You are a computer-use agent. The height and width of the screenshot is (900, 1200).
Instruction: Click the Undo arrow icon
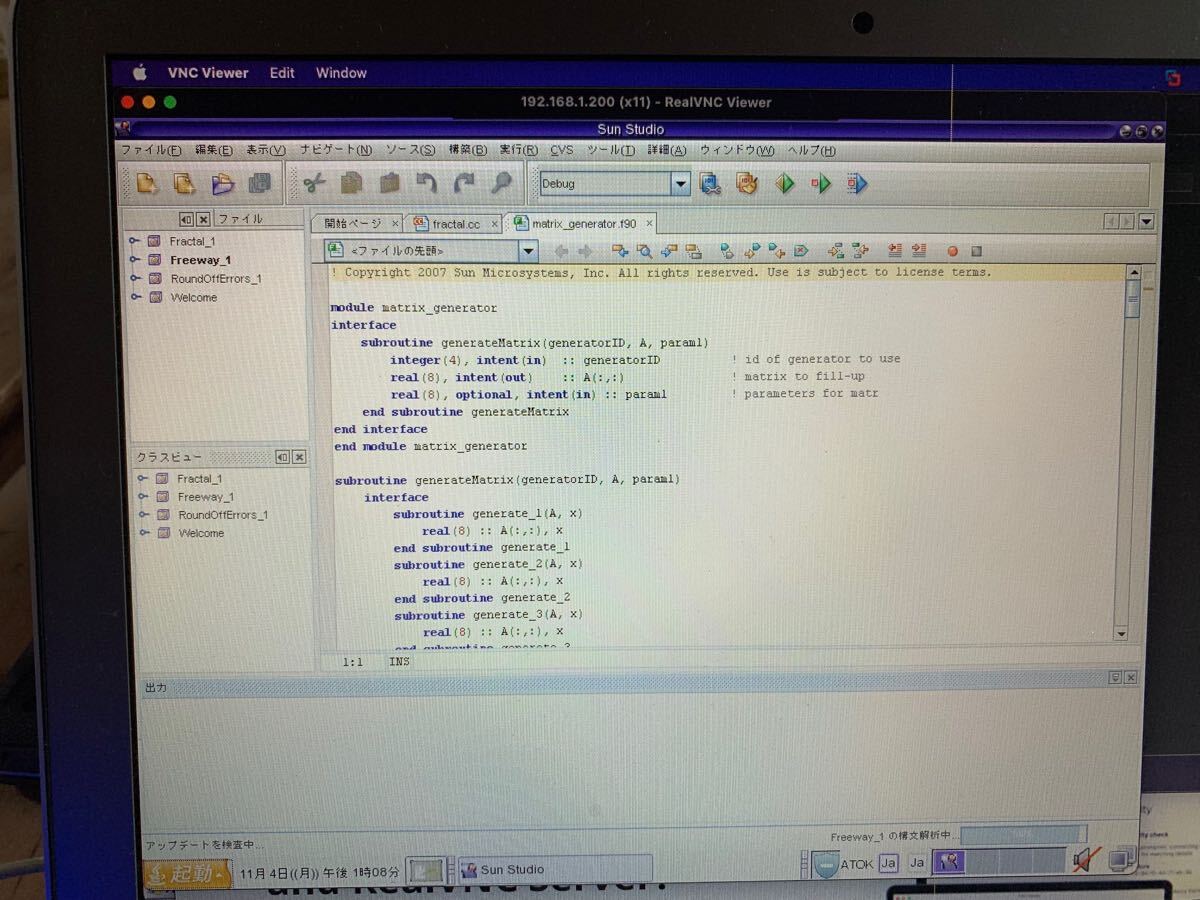coord(427,183)
